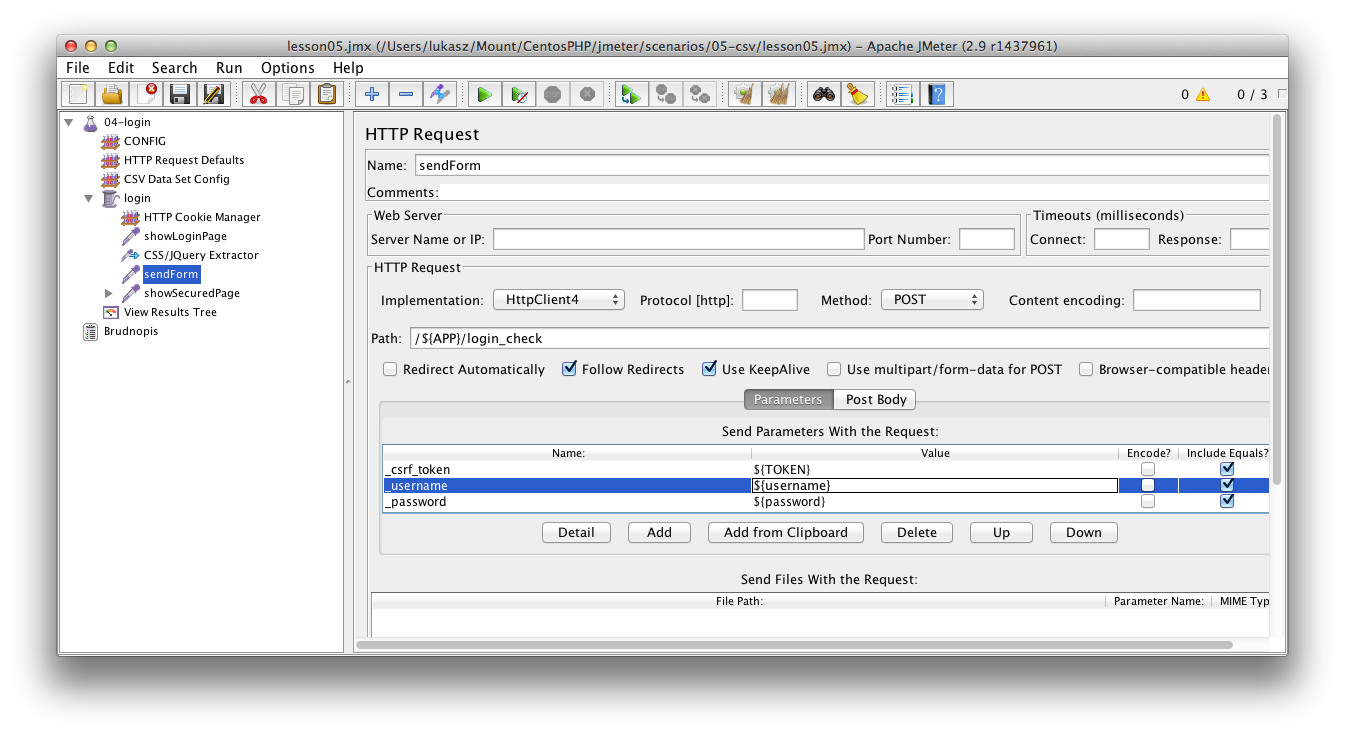
Task: Open the File menu
Action: tap(77, 68)
